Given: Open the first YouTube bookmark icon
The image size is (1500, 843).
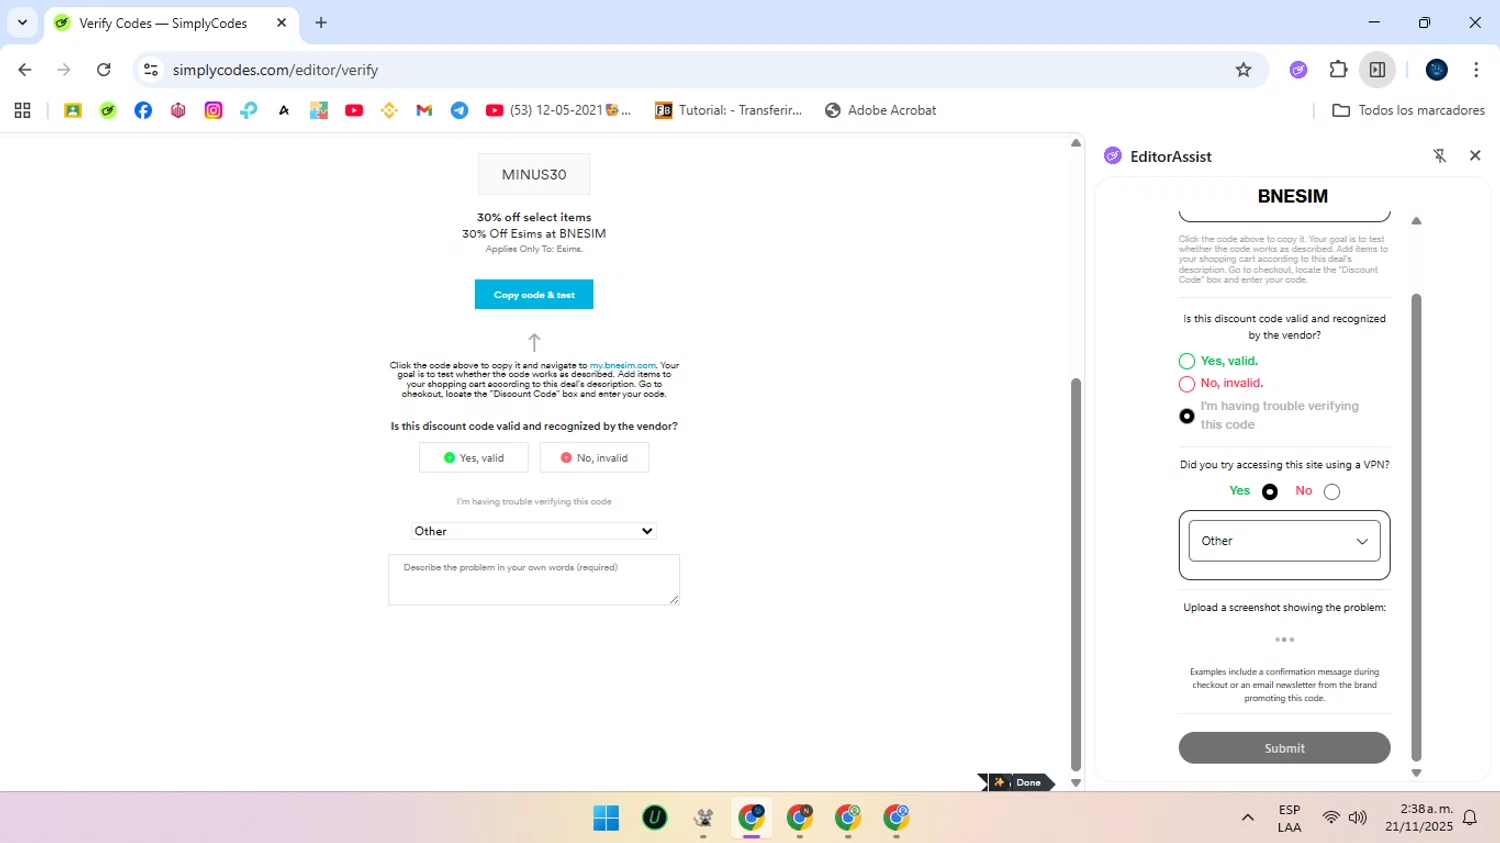Looking at the screenshot, I should click(x=354, y=110).
